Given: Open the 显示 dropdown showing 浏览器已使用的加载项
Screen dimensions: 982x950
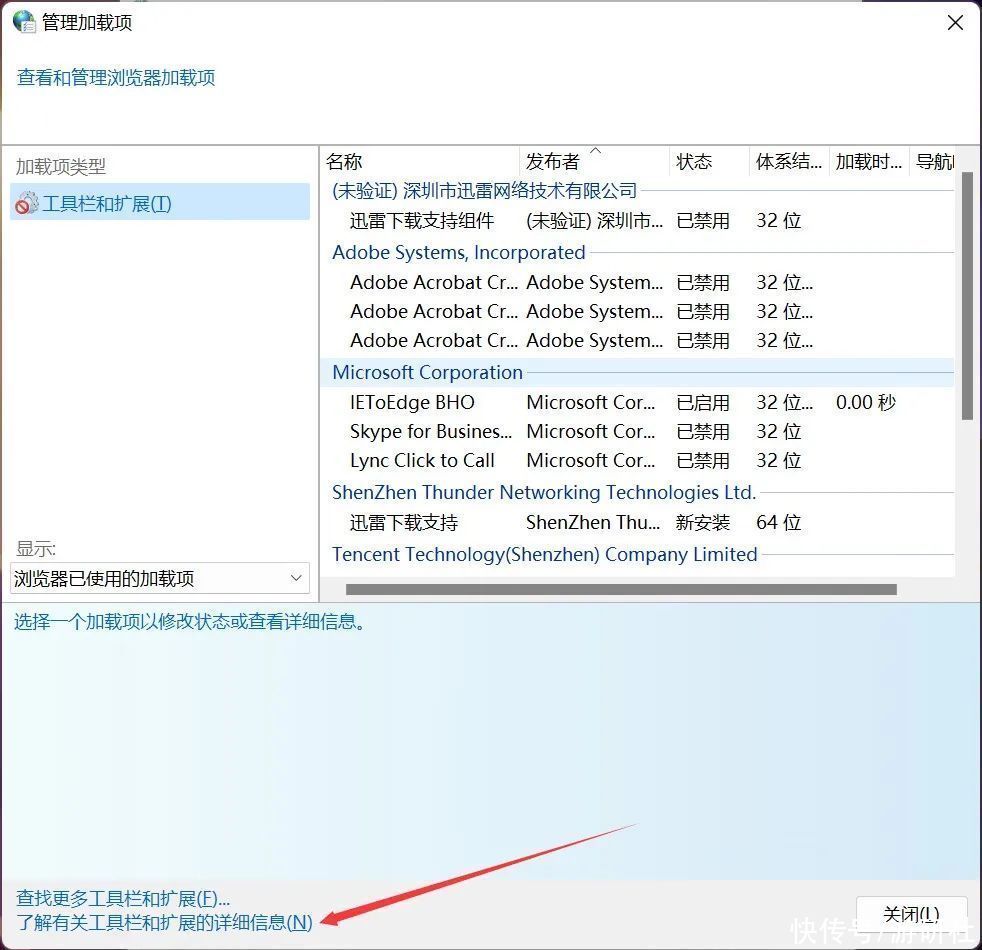Looking at the screenshot, I should (160, 577).
